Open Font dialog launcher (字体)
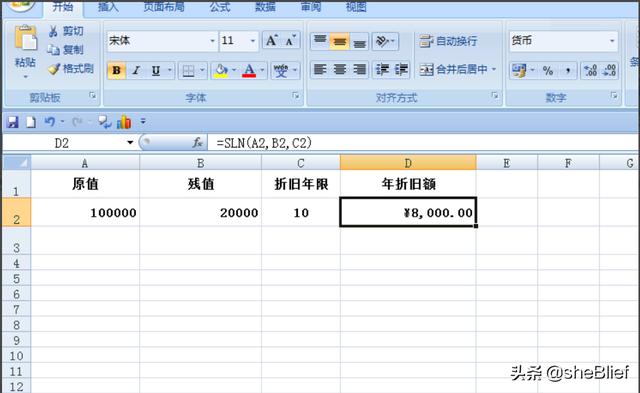 click(x=296, y=96)
